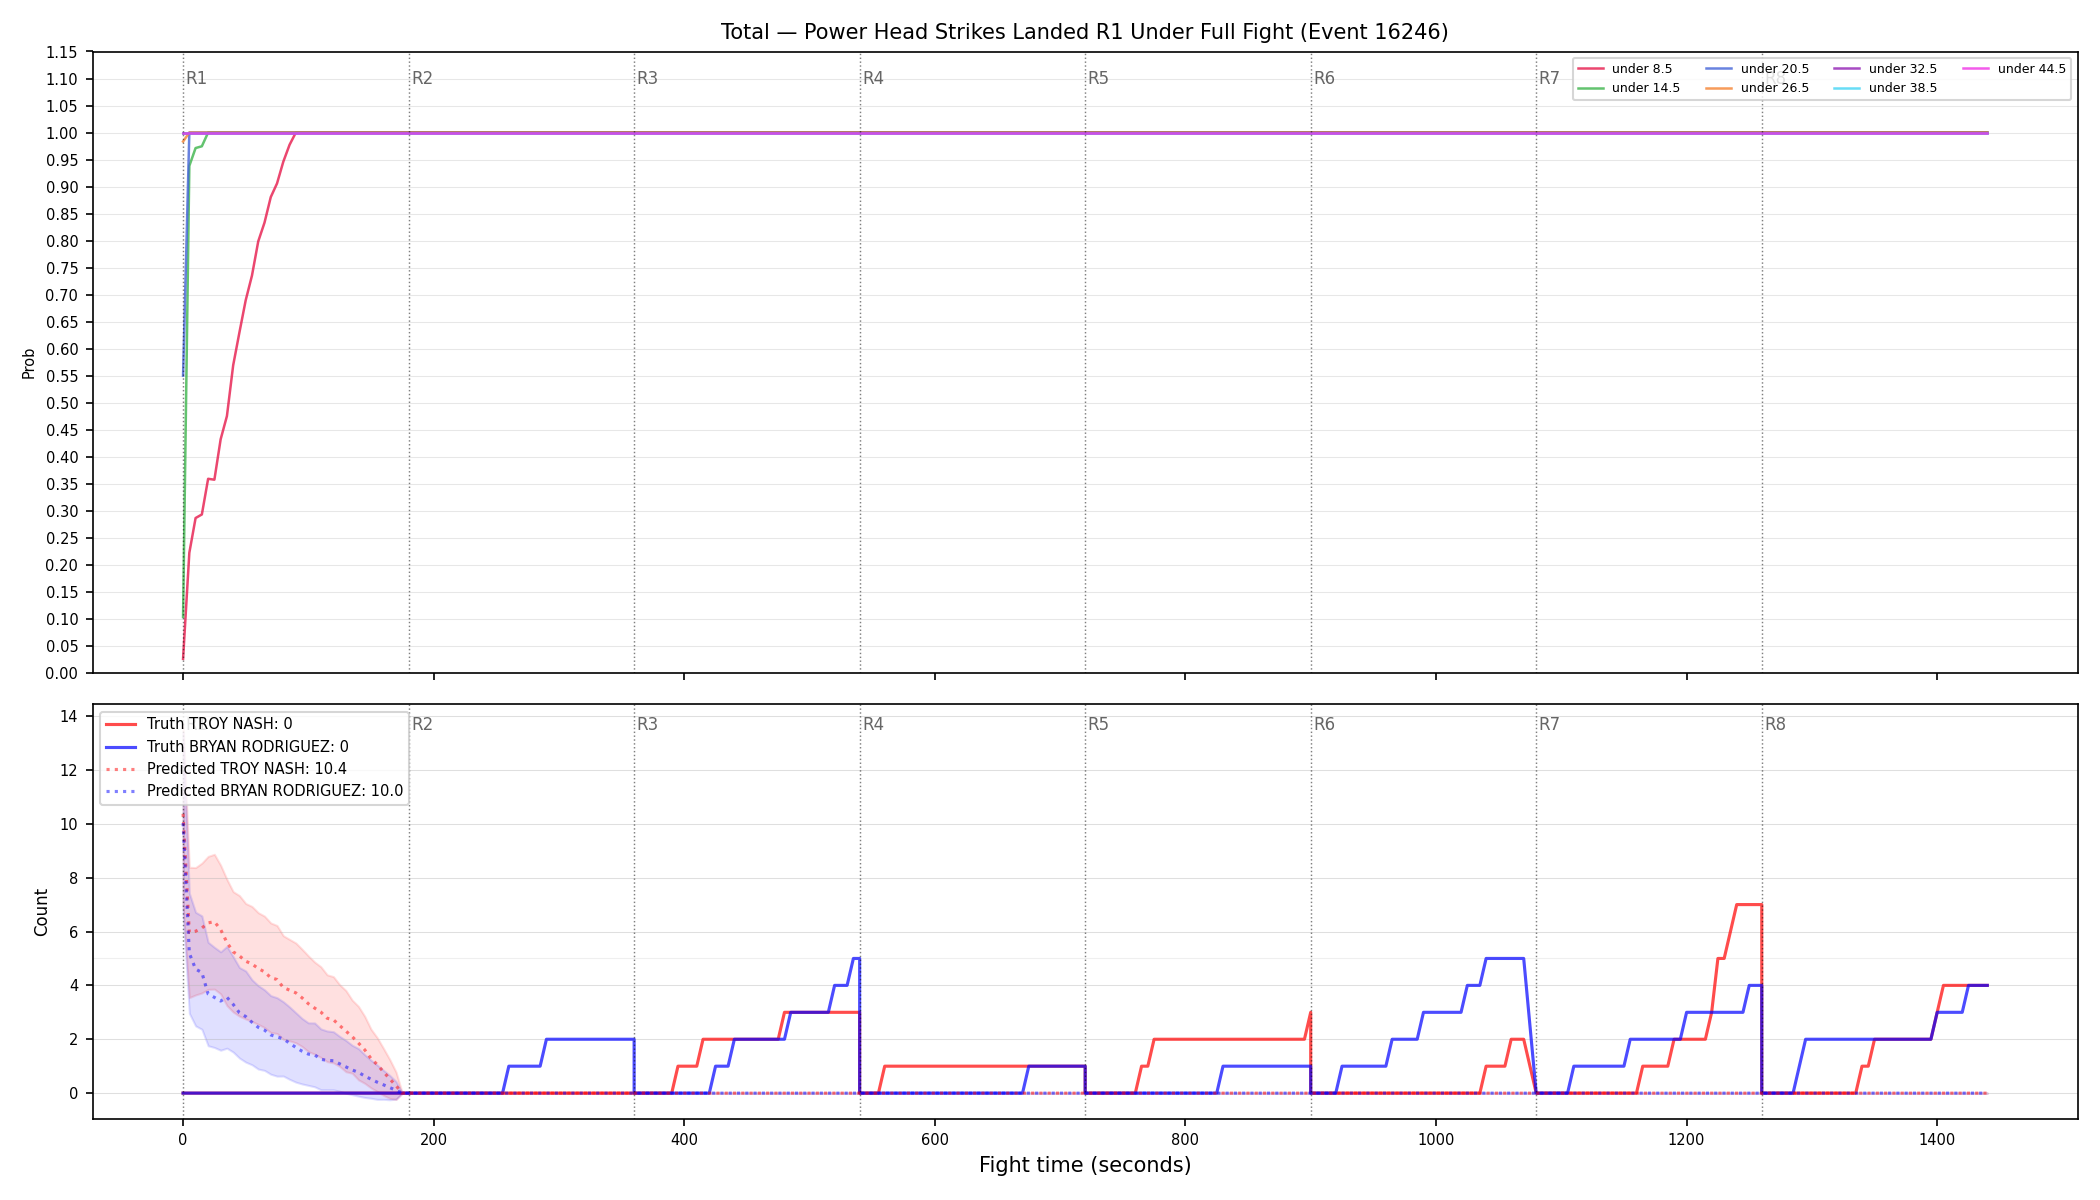2100x1200 pixels.
Task: Click the 'Truth BRYAN RODRIGUEZ: 0' legend entry
Action: (x=247, y=747)
